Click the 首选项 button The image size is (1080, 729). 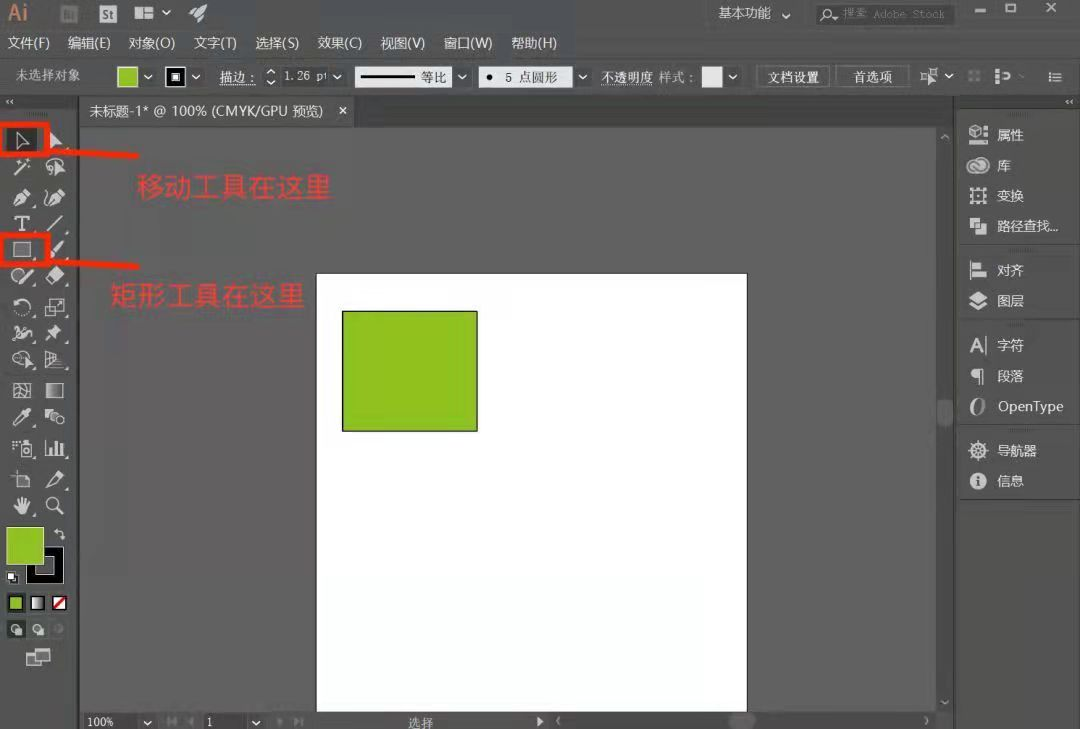pos(873,77)
